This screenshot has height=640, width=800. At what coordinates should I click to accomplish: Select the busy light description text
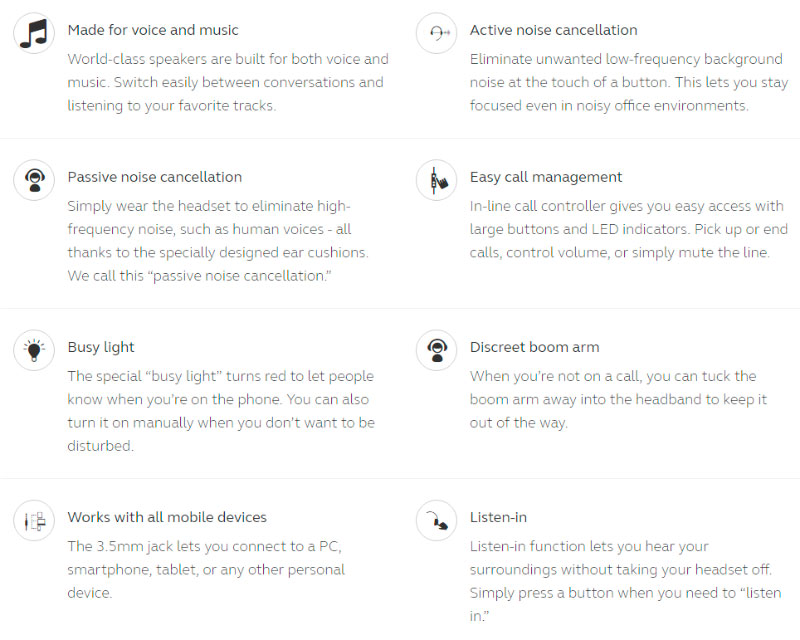221,411
